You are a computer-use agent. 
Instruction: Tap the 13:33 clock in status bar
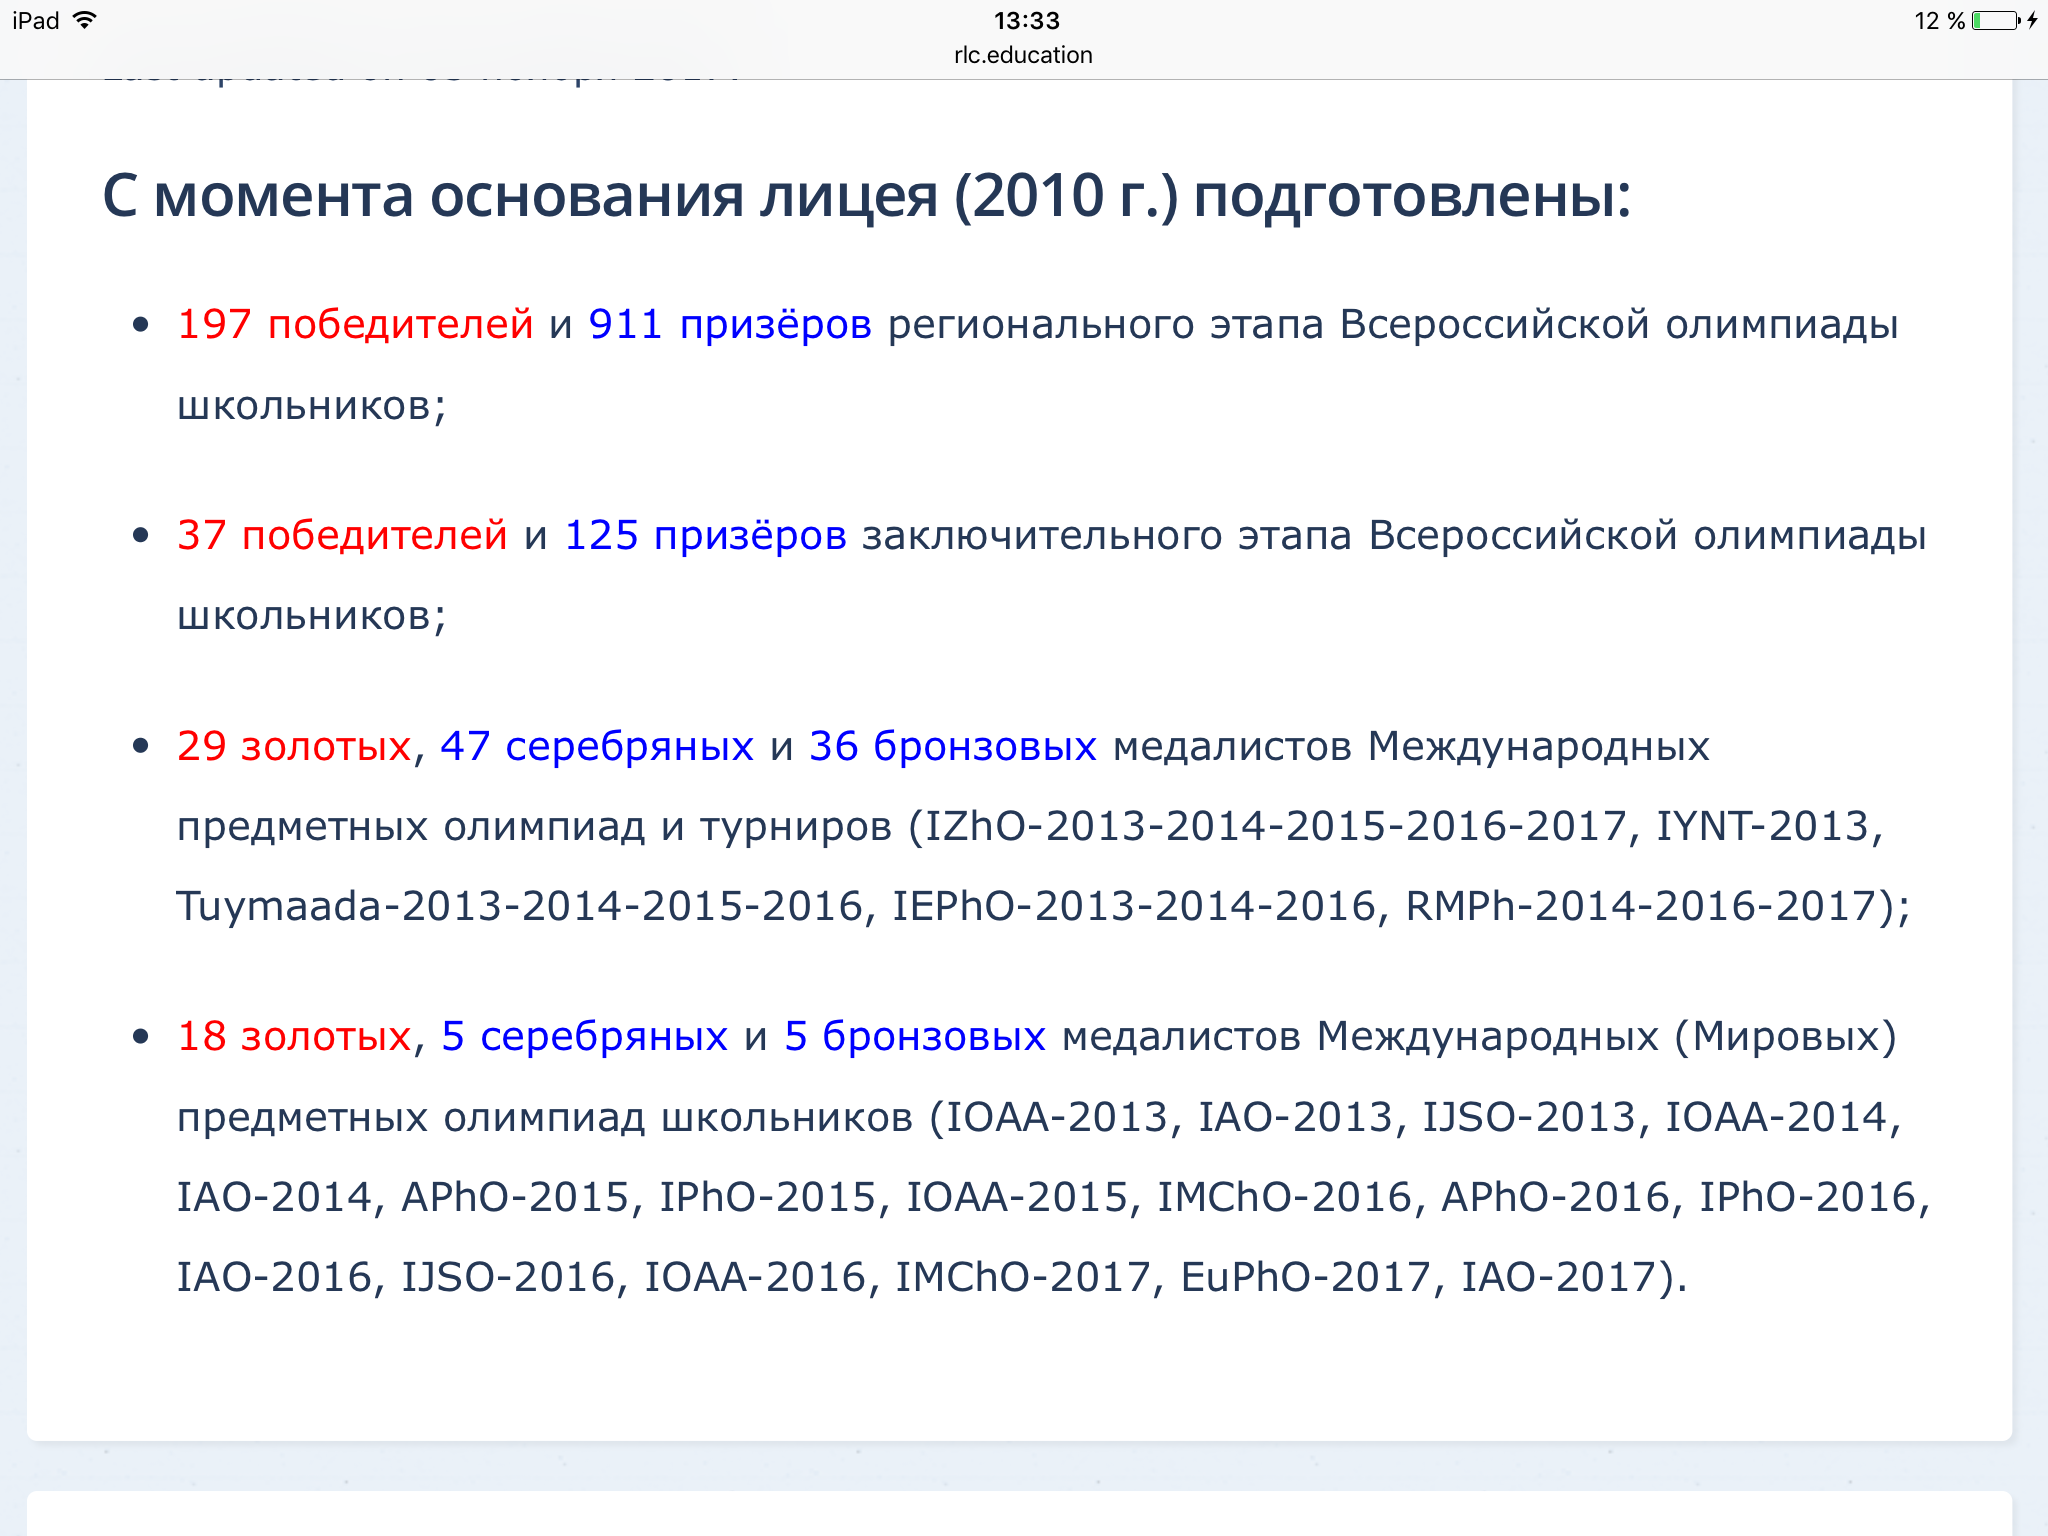(1026, 20)
